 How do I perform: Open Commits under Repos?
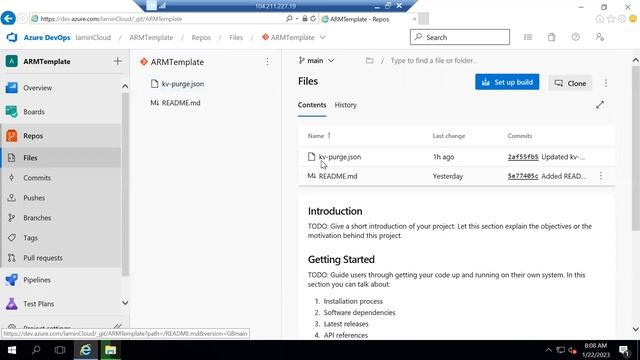pos(37,178)
